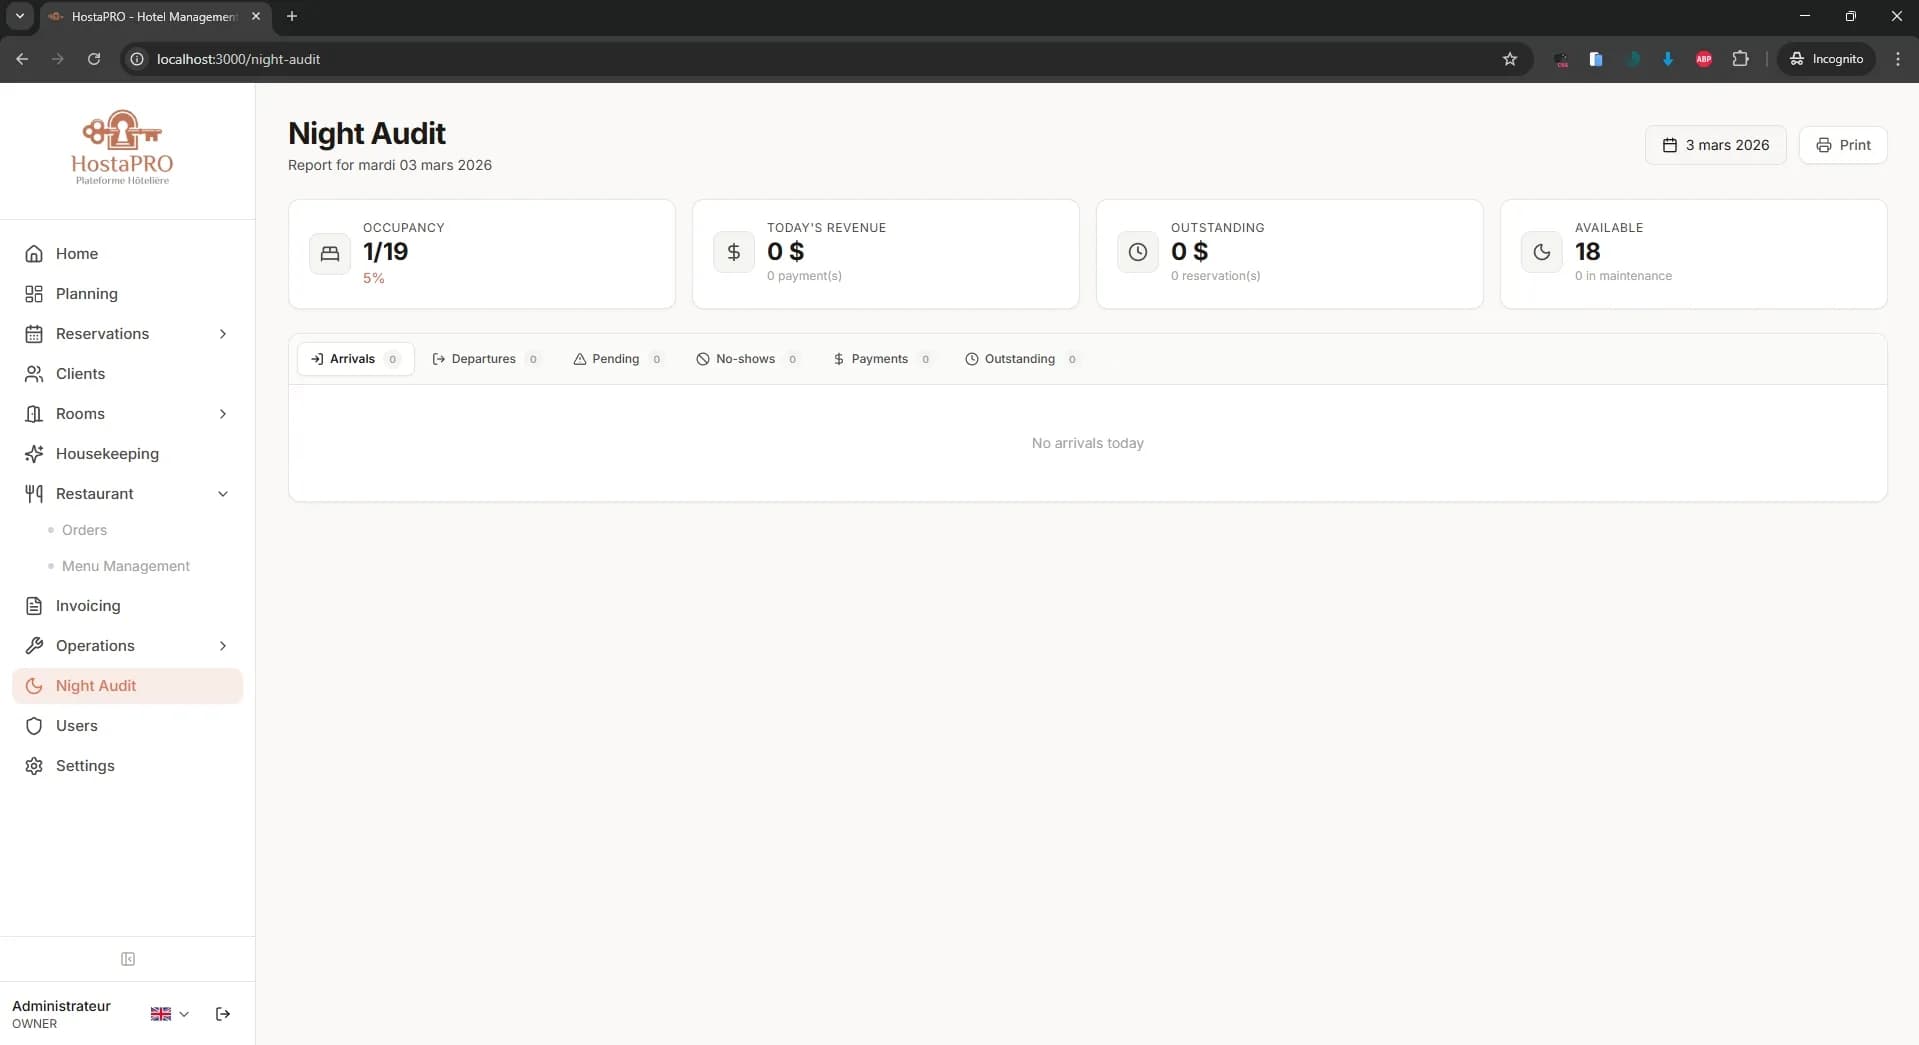Switch to the Departures tab
Screen dimensions: 1919x1045
pyautogui.click(x=484, y=359)
